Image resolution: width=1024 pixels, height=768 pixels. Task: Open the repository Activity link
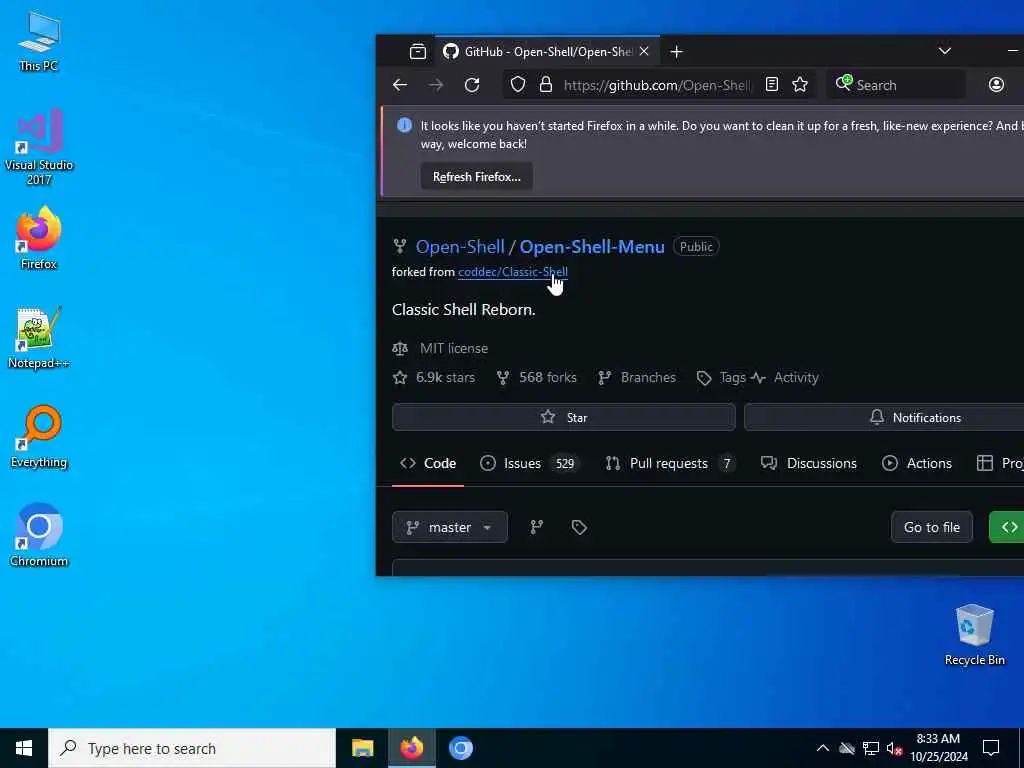[x=785, y=377]
